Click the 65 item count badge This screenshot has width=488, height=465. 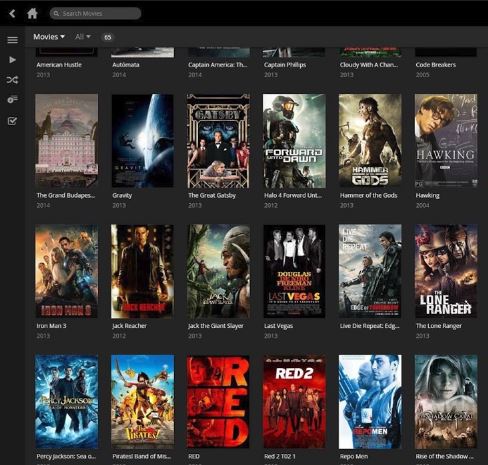(108, 37)
